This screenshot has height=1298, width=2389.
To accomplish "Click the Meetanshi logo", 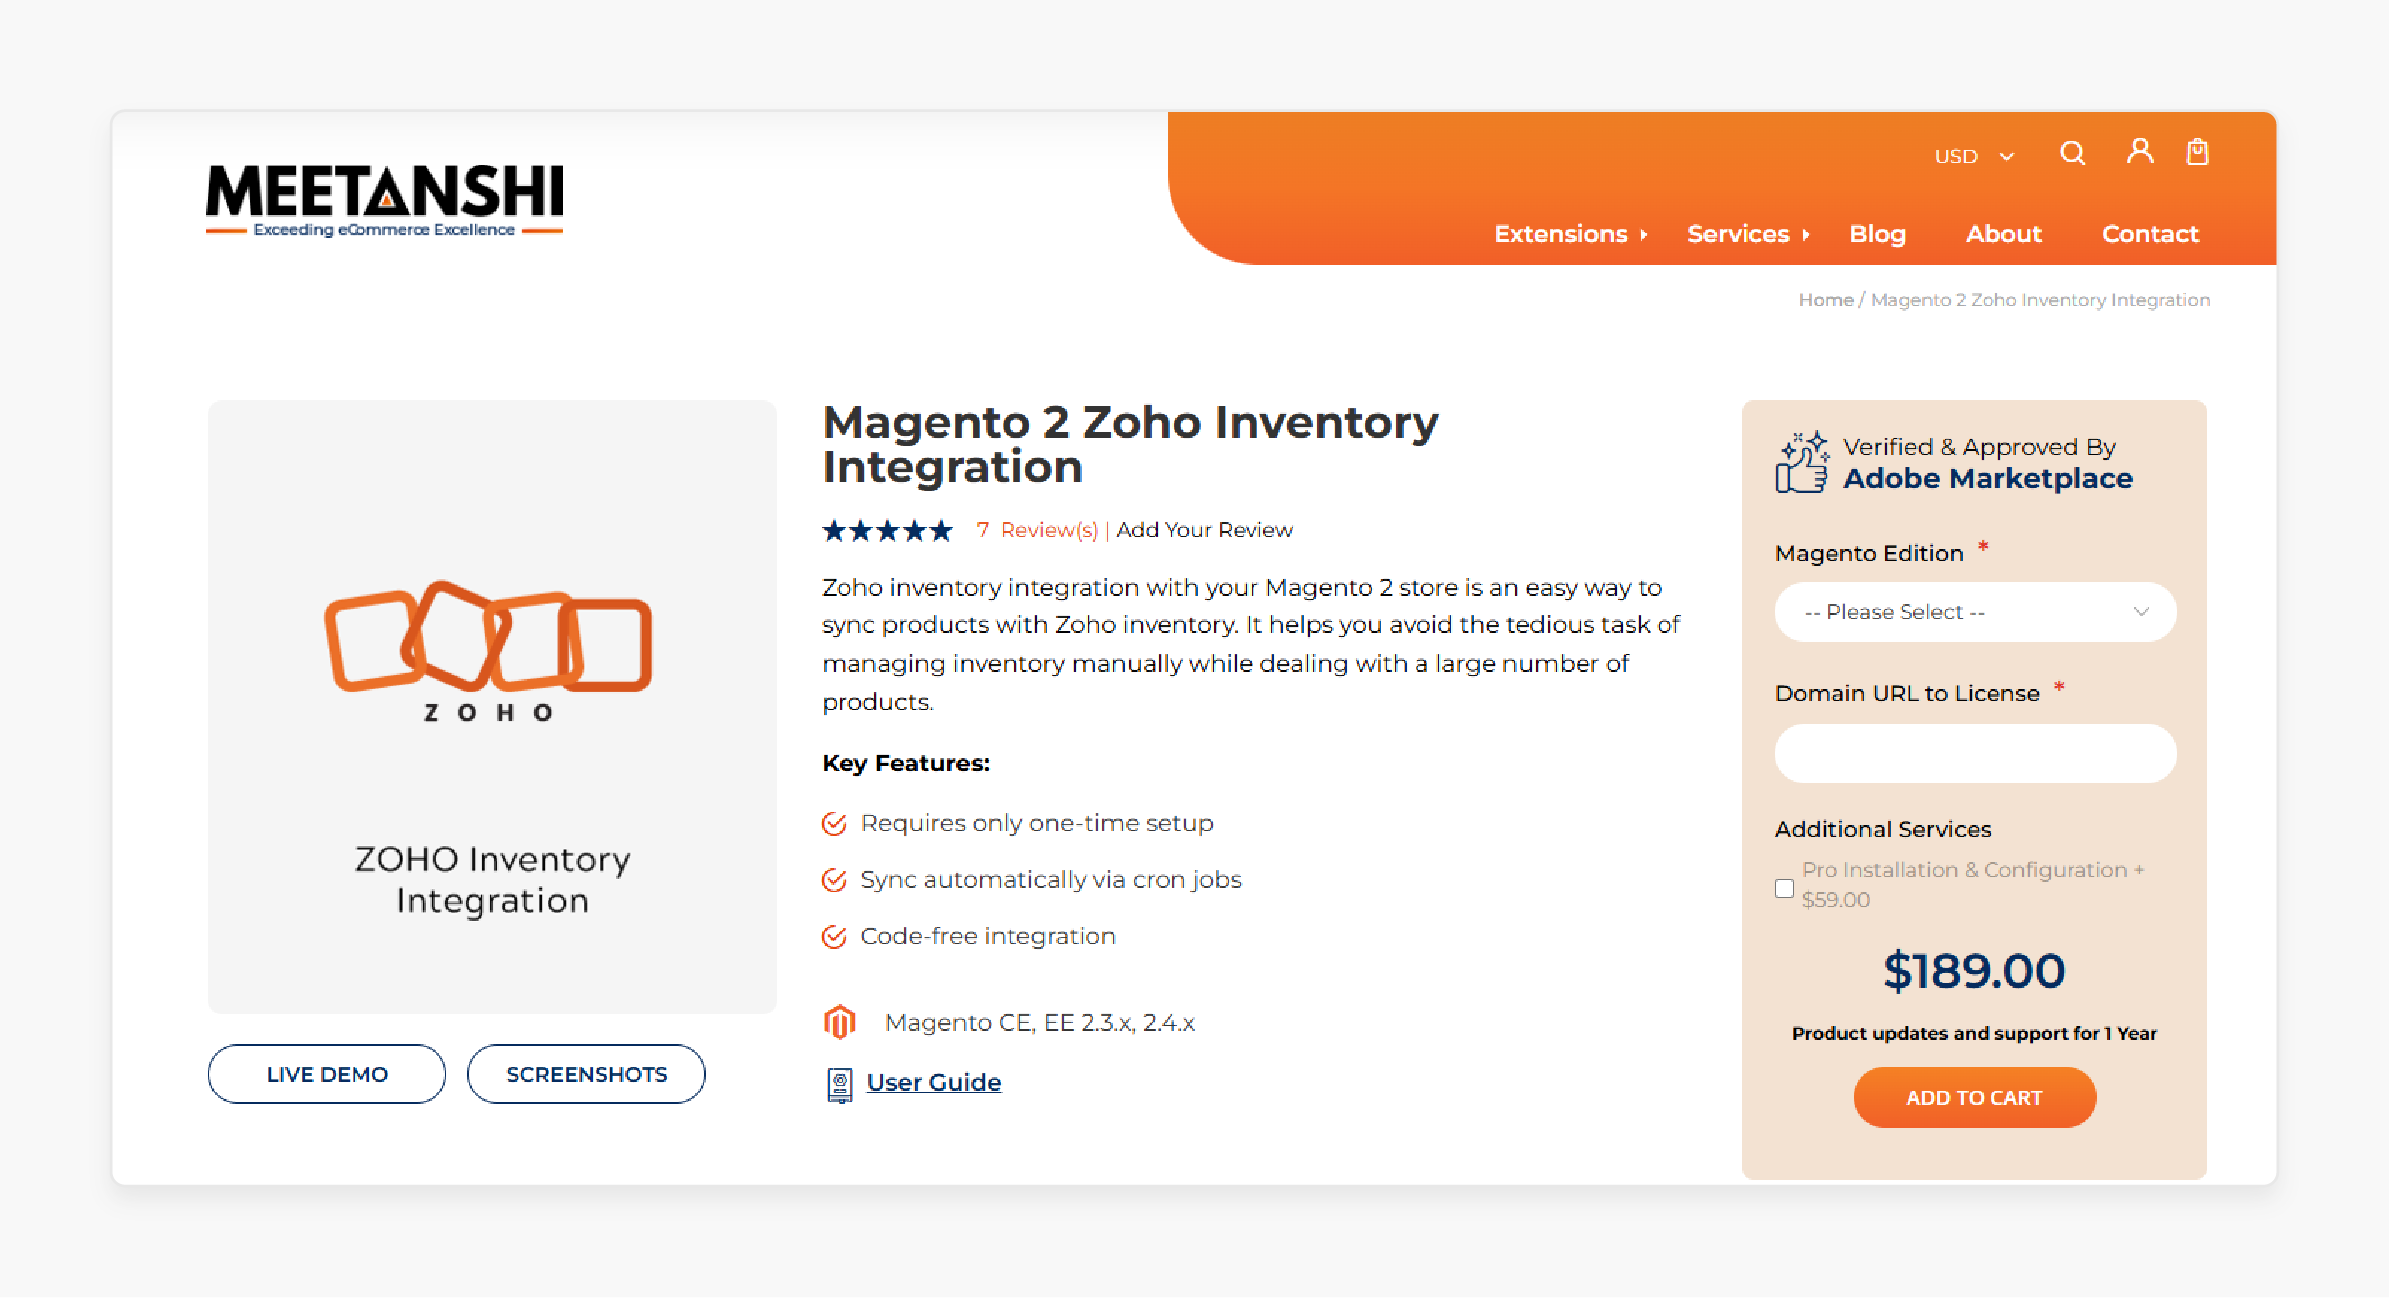I will [384, 200].
